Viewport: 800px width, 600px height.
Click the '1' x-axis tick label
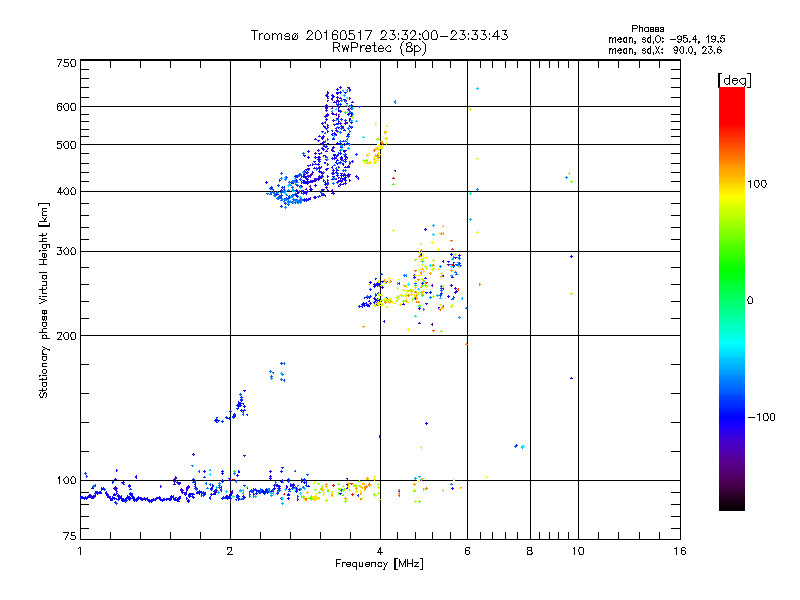click(x=80, y=551)
